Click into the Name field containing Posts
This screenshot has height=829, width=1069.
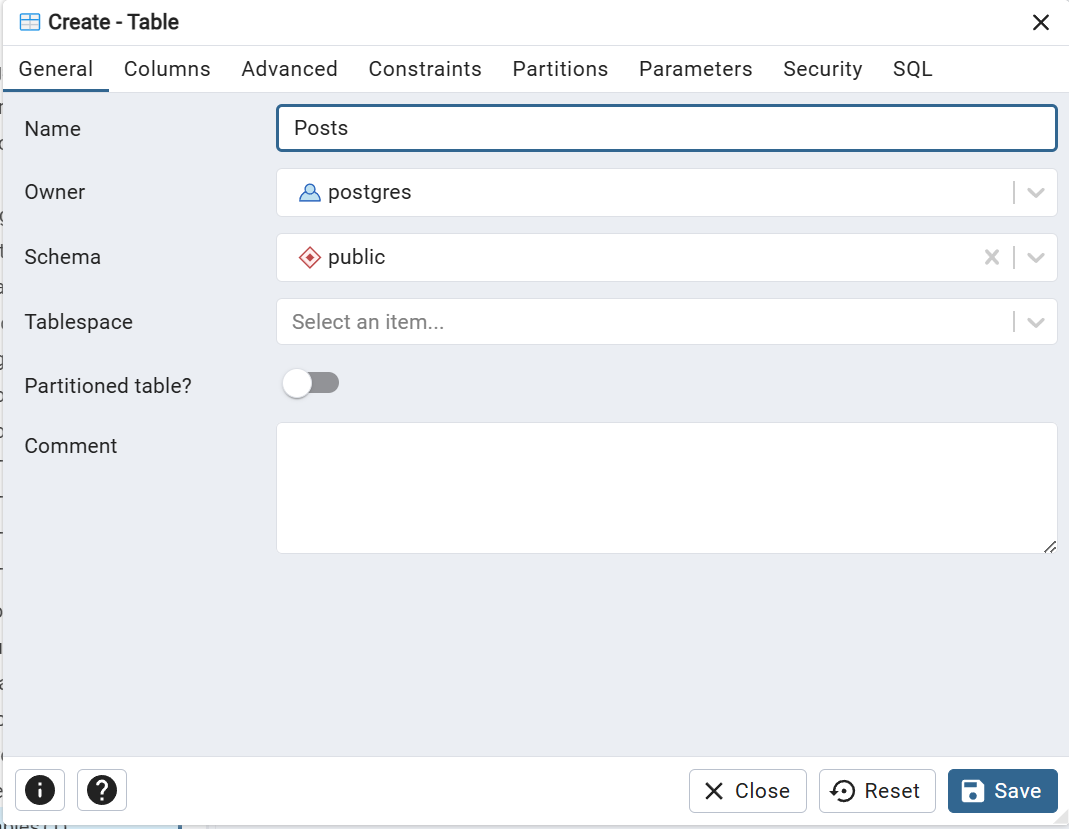click(x=666, y=128)
